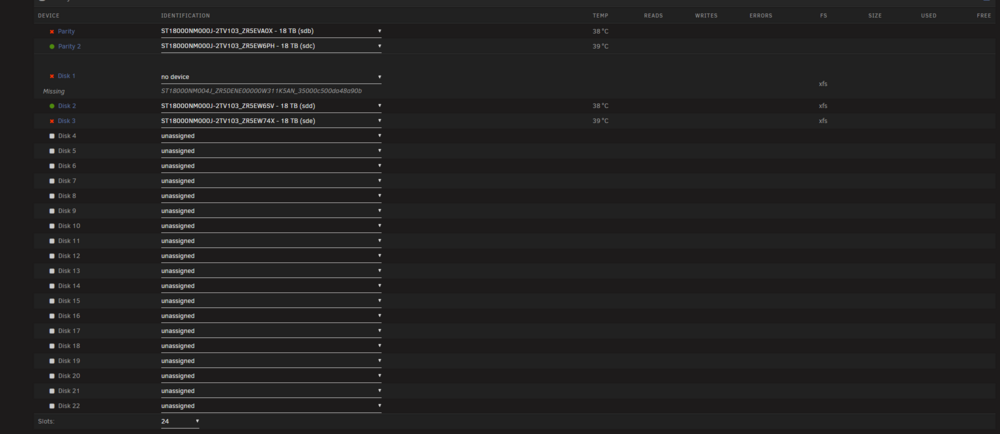Click the grey status square beside Disk 5
This screenshot has width=1000, height=434.
52,151
